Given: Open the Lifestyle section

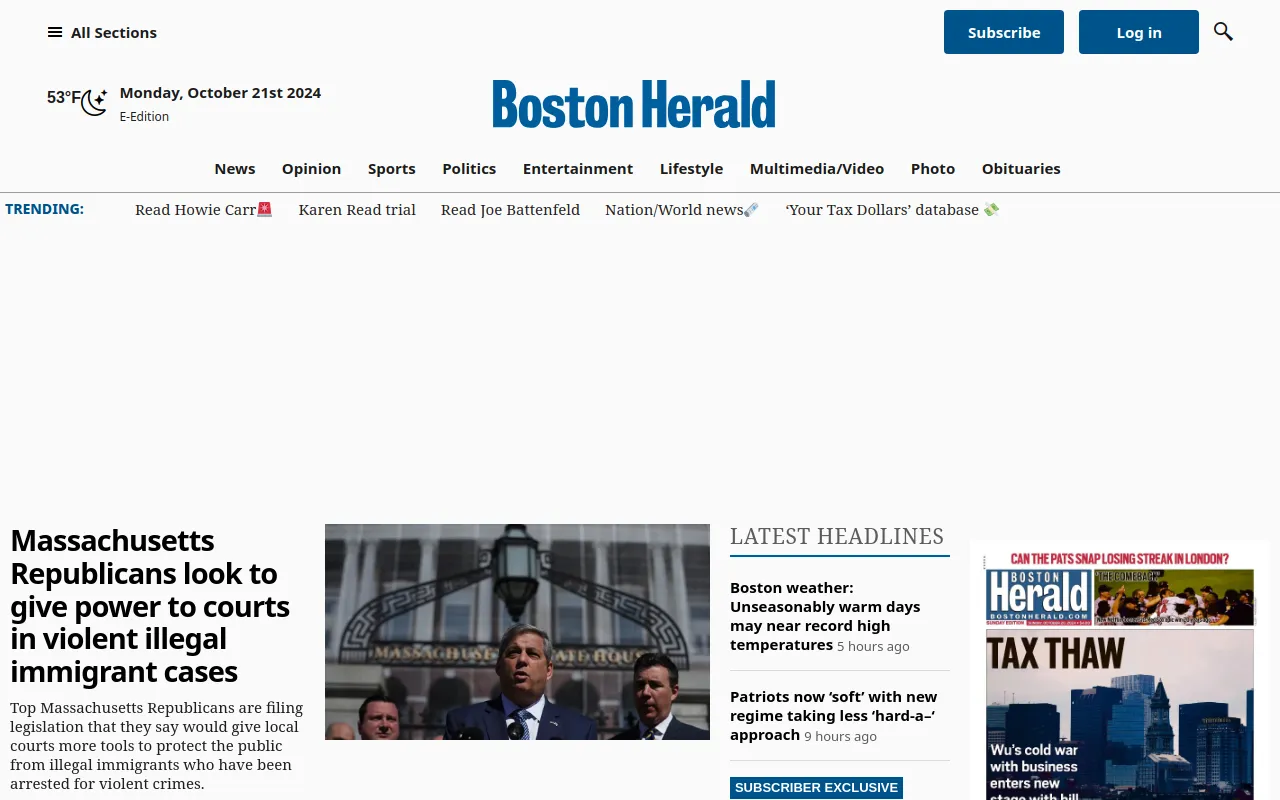Looking at the screenshot, I should point(691,168).
